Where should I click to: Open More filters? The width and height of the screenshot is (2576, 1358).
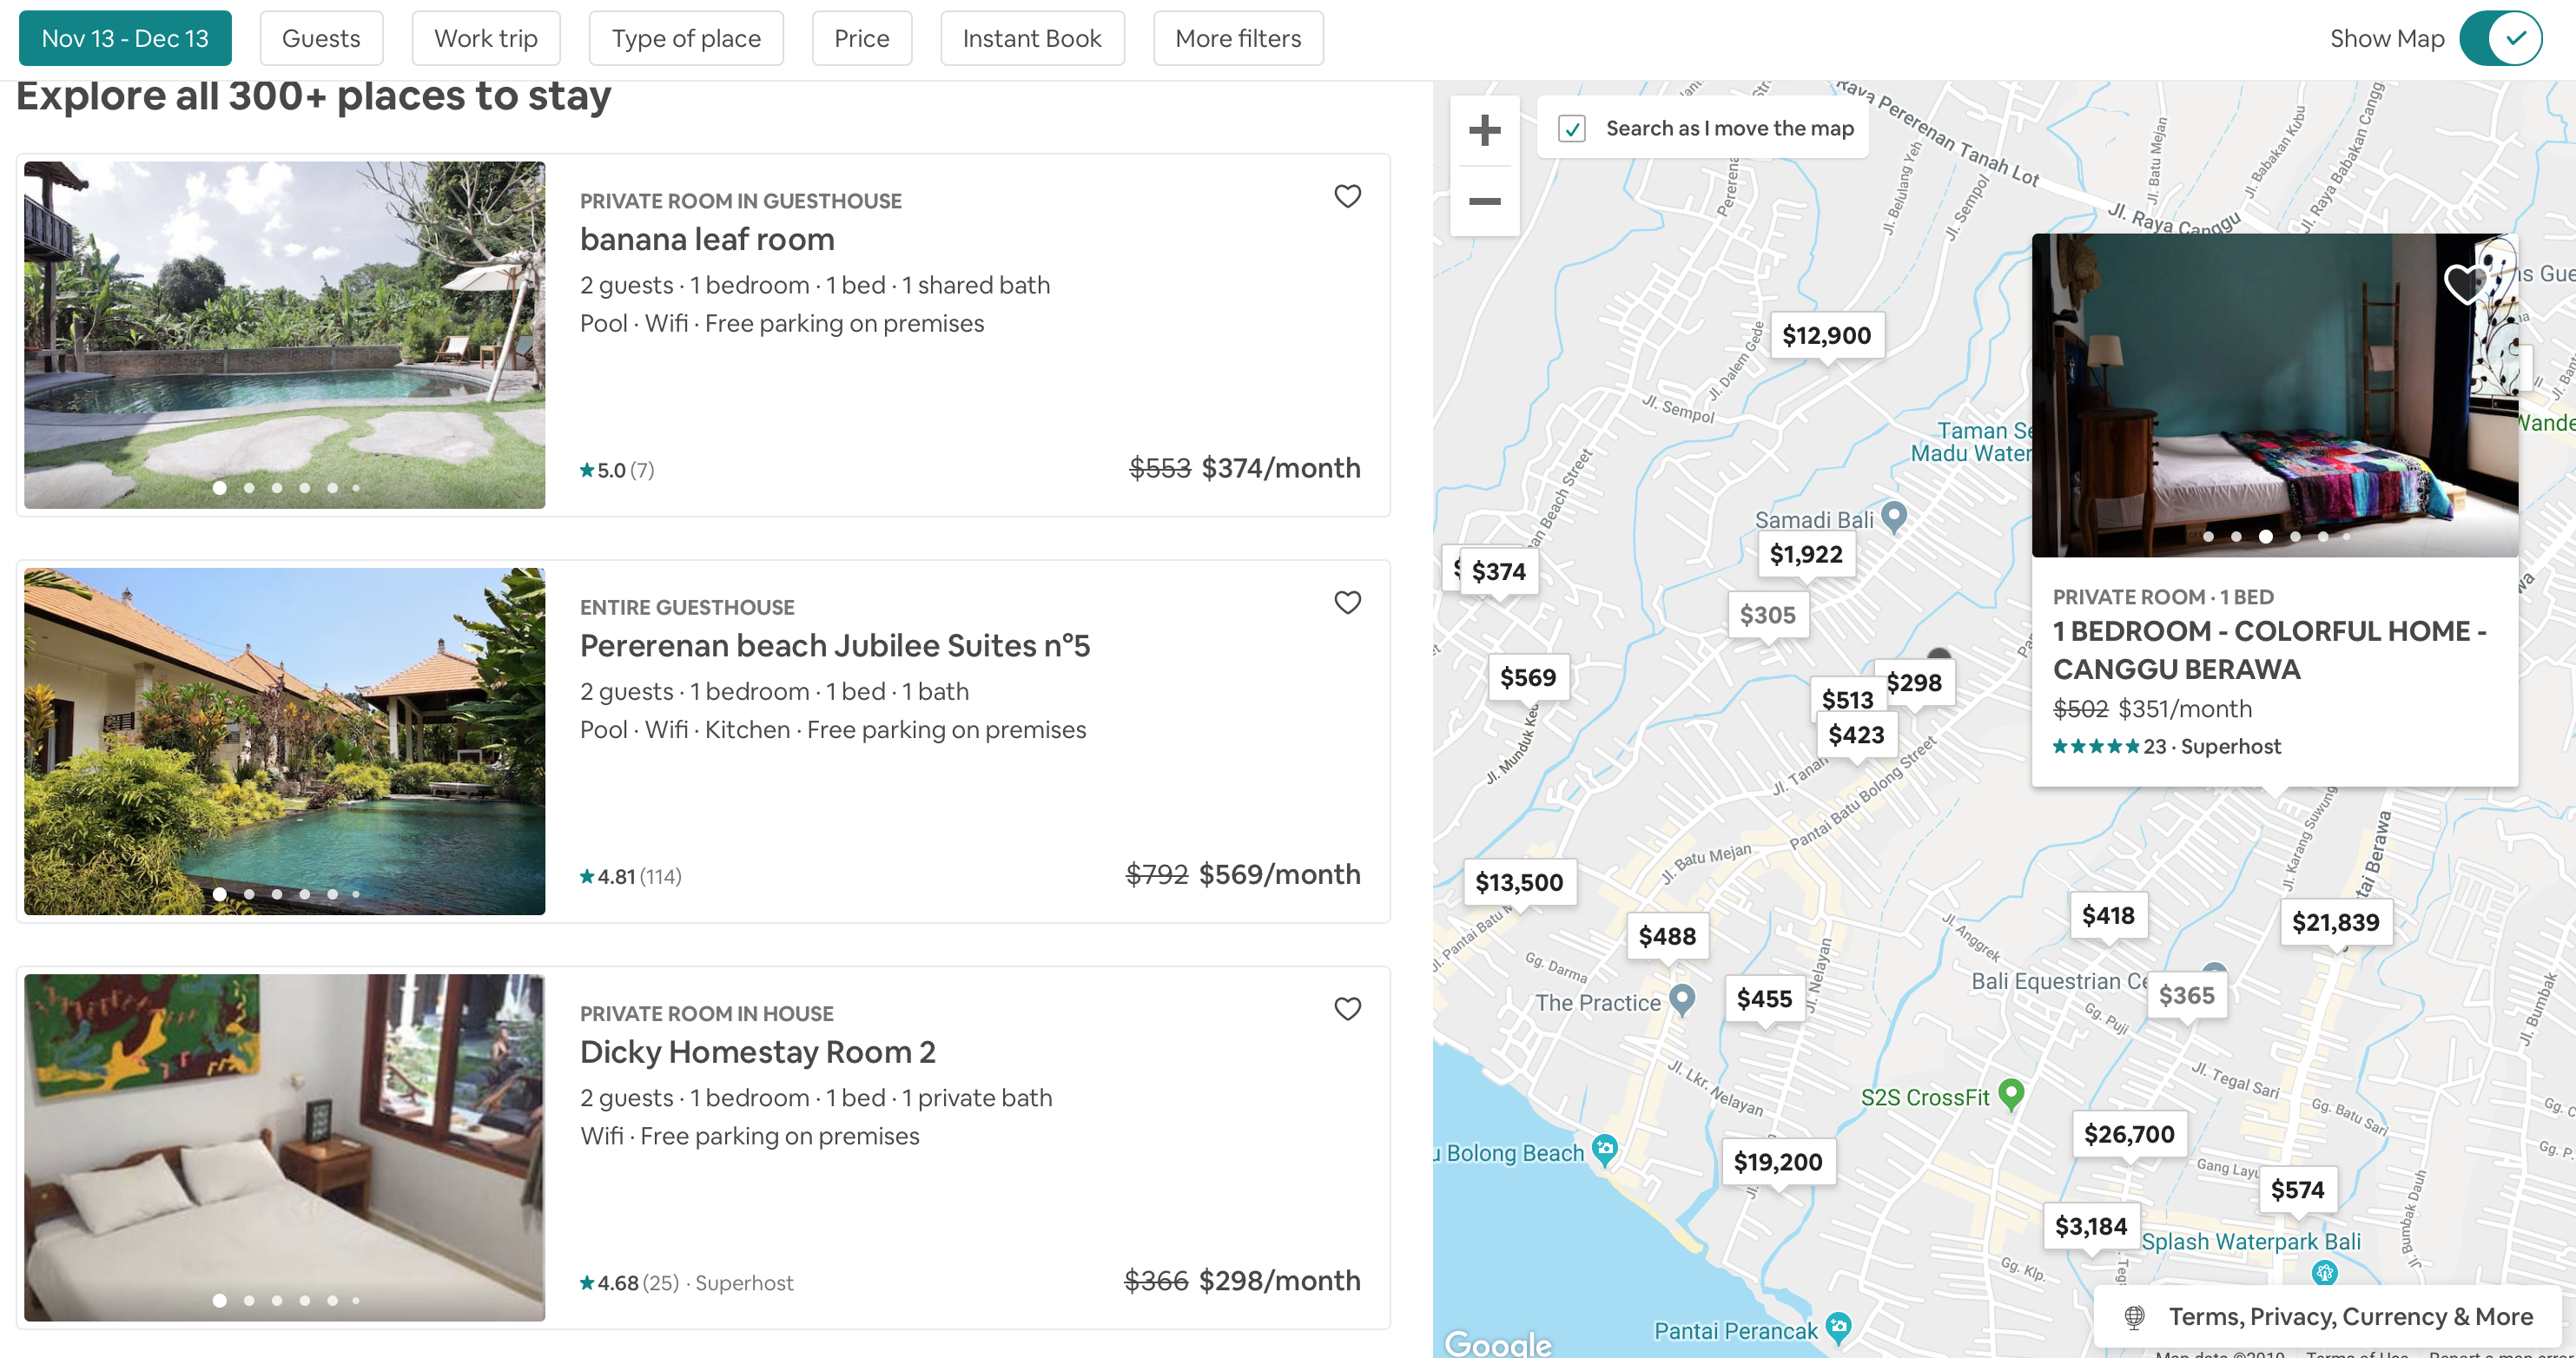click(1238, 39)
